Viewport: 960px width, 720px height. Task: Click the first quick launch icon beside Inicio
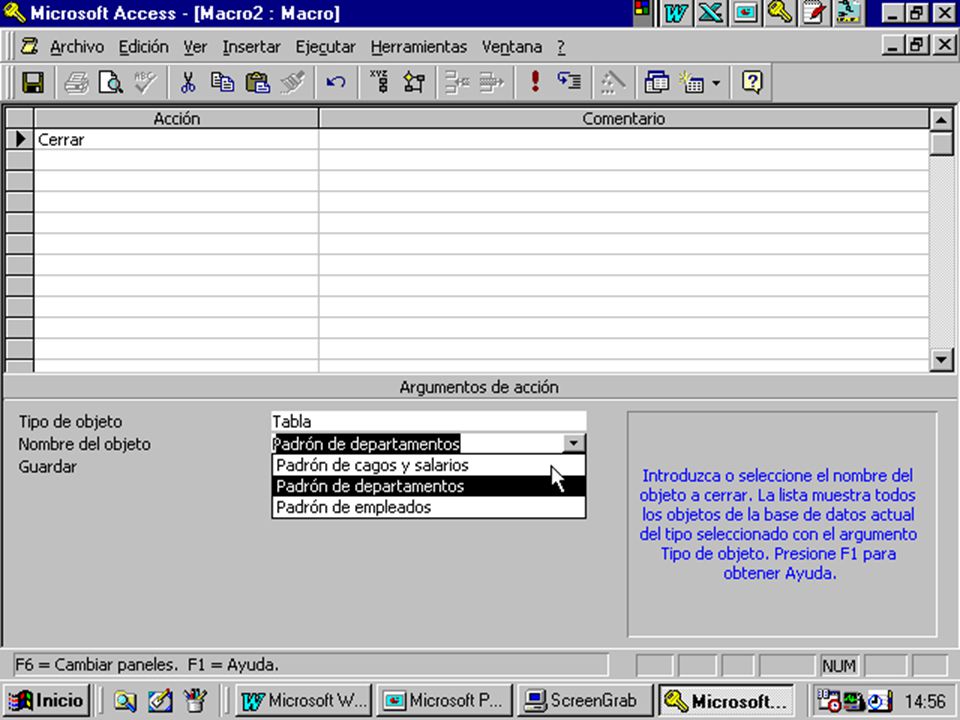tap(125, 700)
